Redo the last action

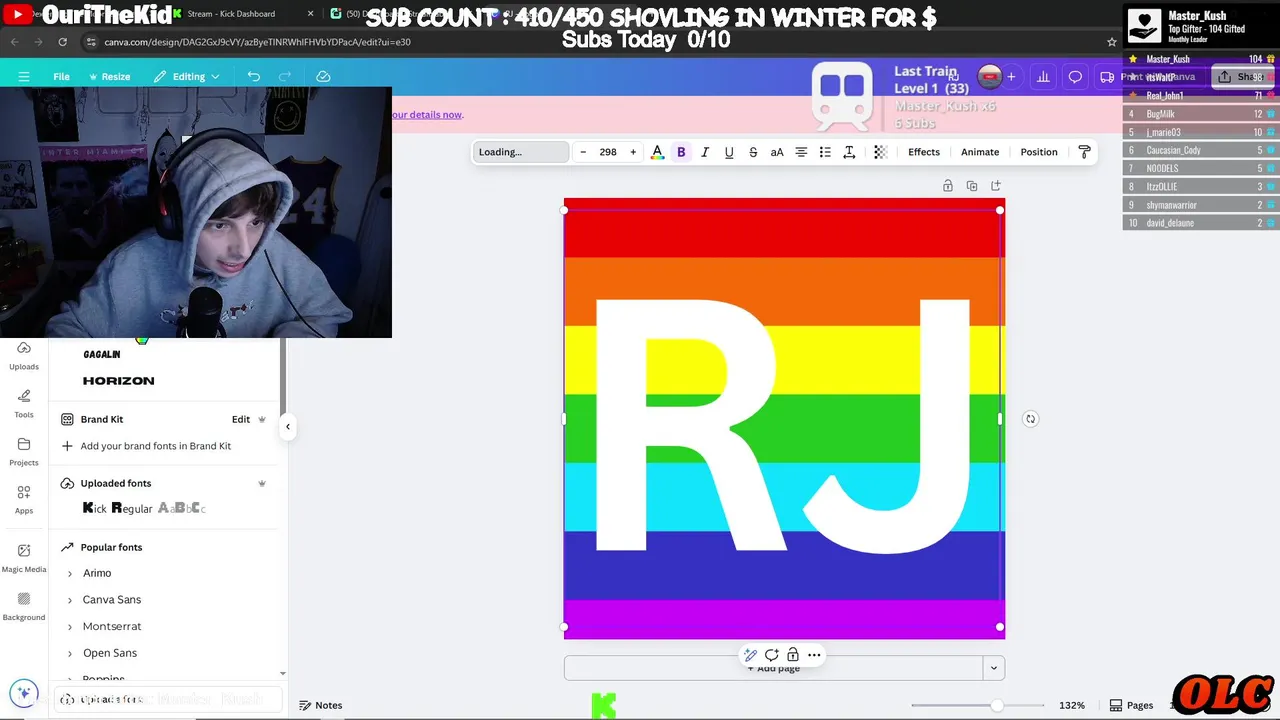(285, 76)
